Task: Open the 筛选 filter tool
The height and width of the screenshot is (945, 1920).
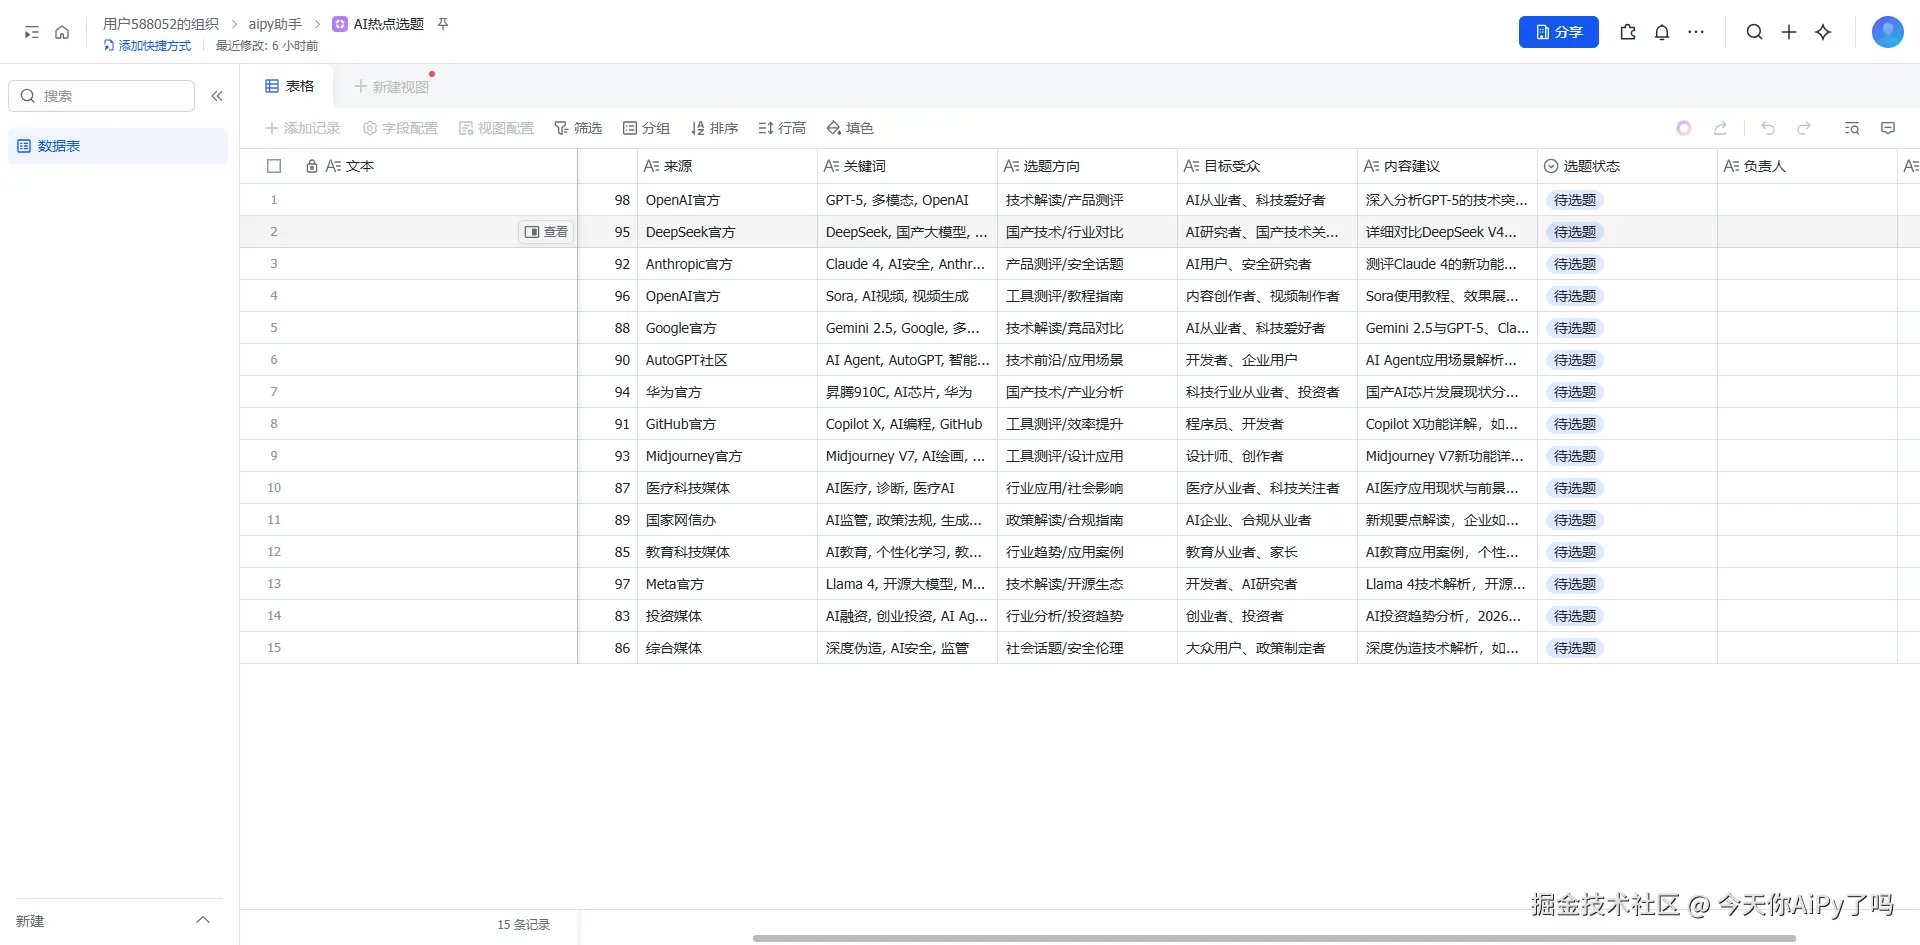Action: 578,128
